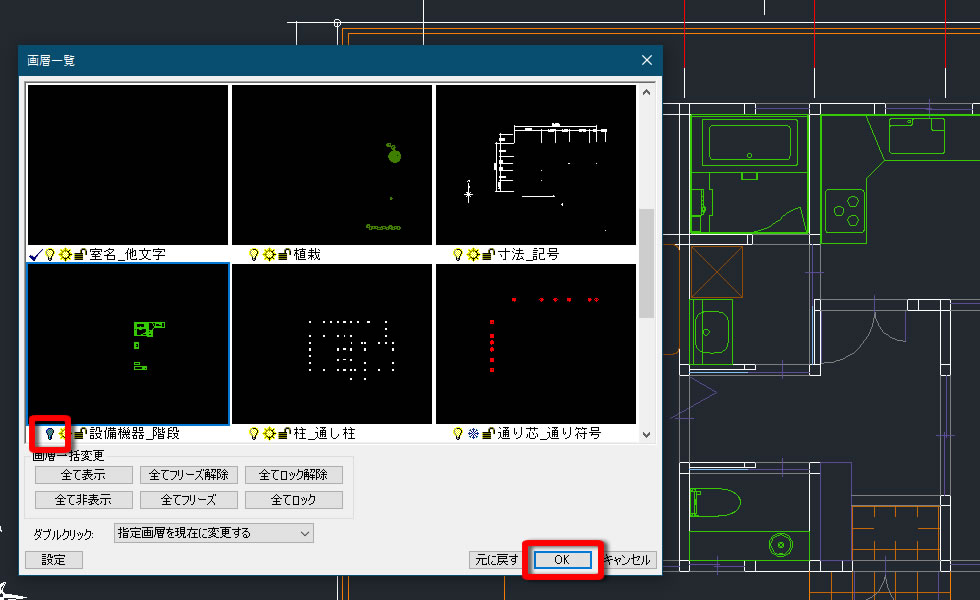Click the layer name 植栽
The height and width of the screenshot is (600, 980).
307,254
